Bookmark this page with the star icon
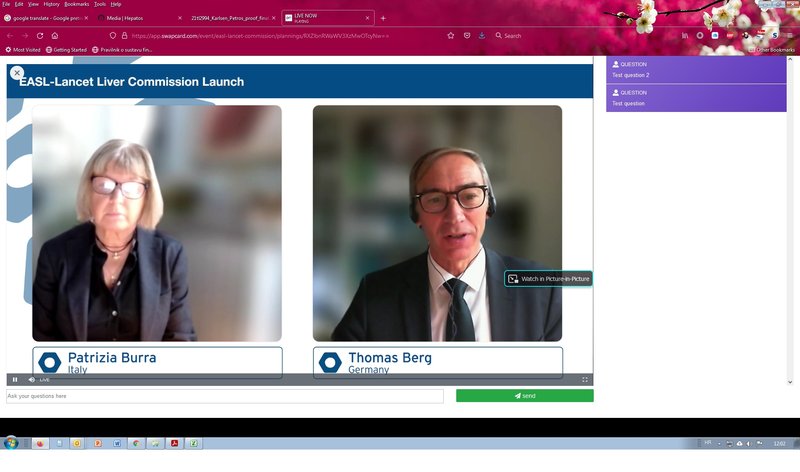 (x=451, y=36)
